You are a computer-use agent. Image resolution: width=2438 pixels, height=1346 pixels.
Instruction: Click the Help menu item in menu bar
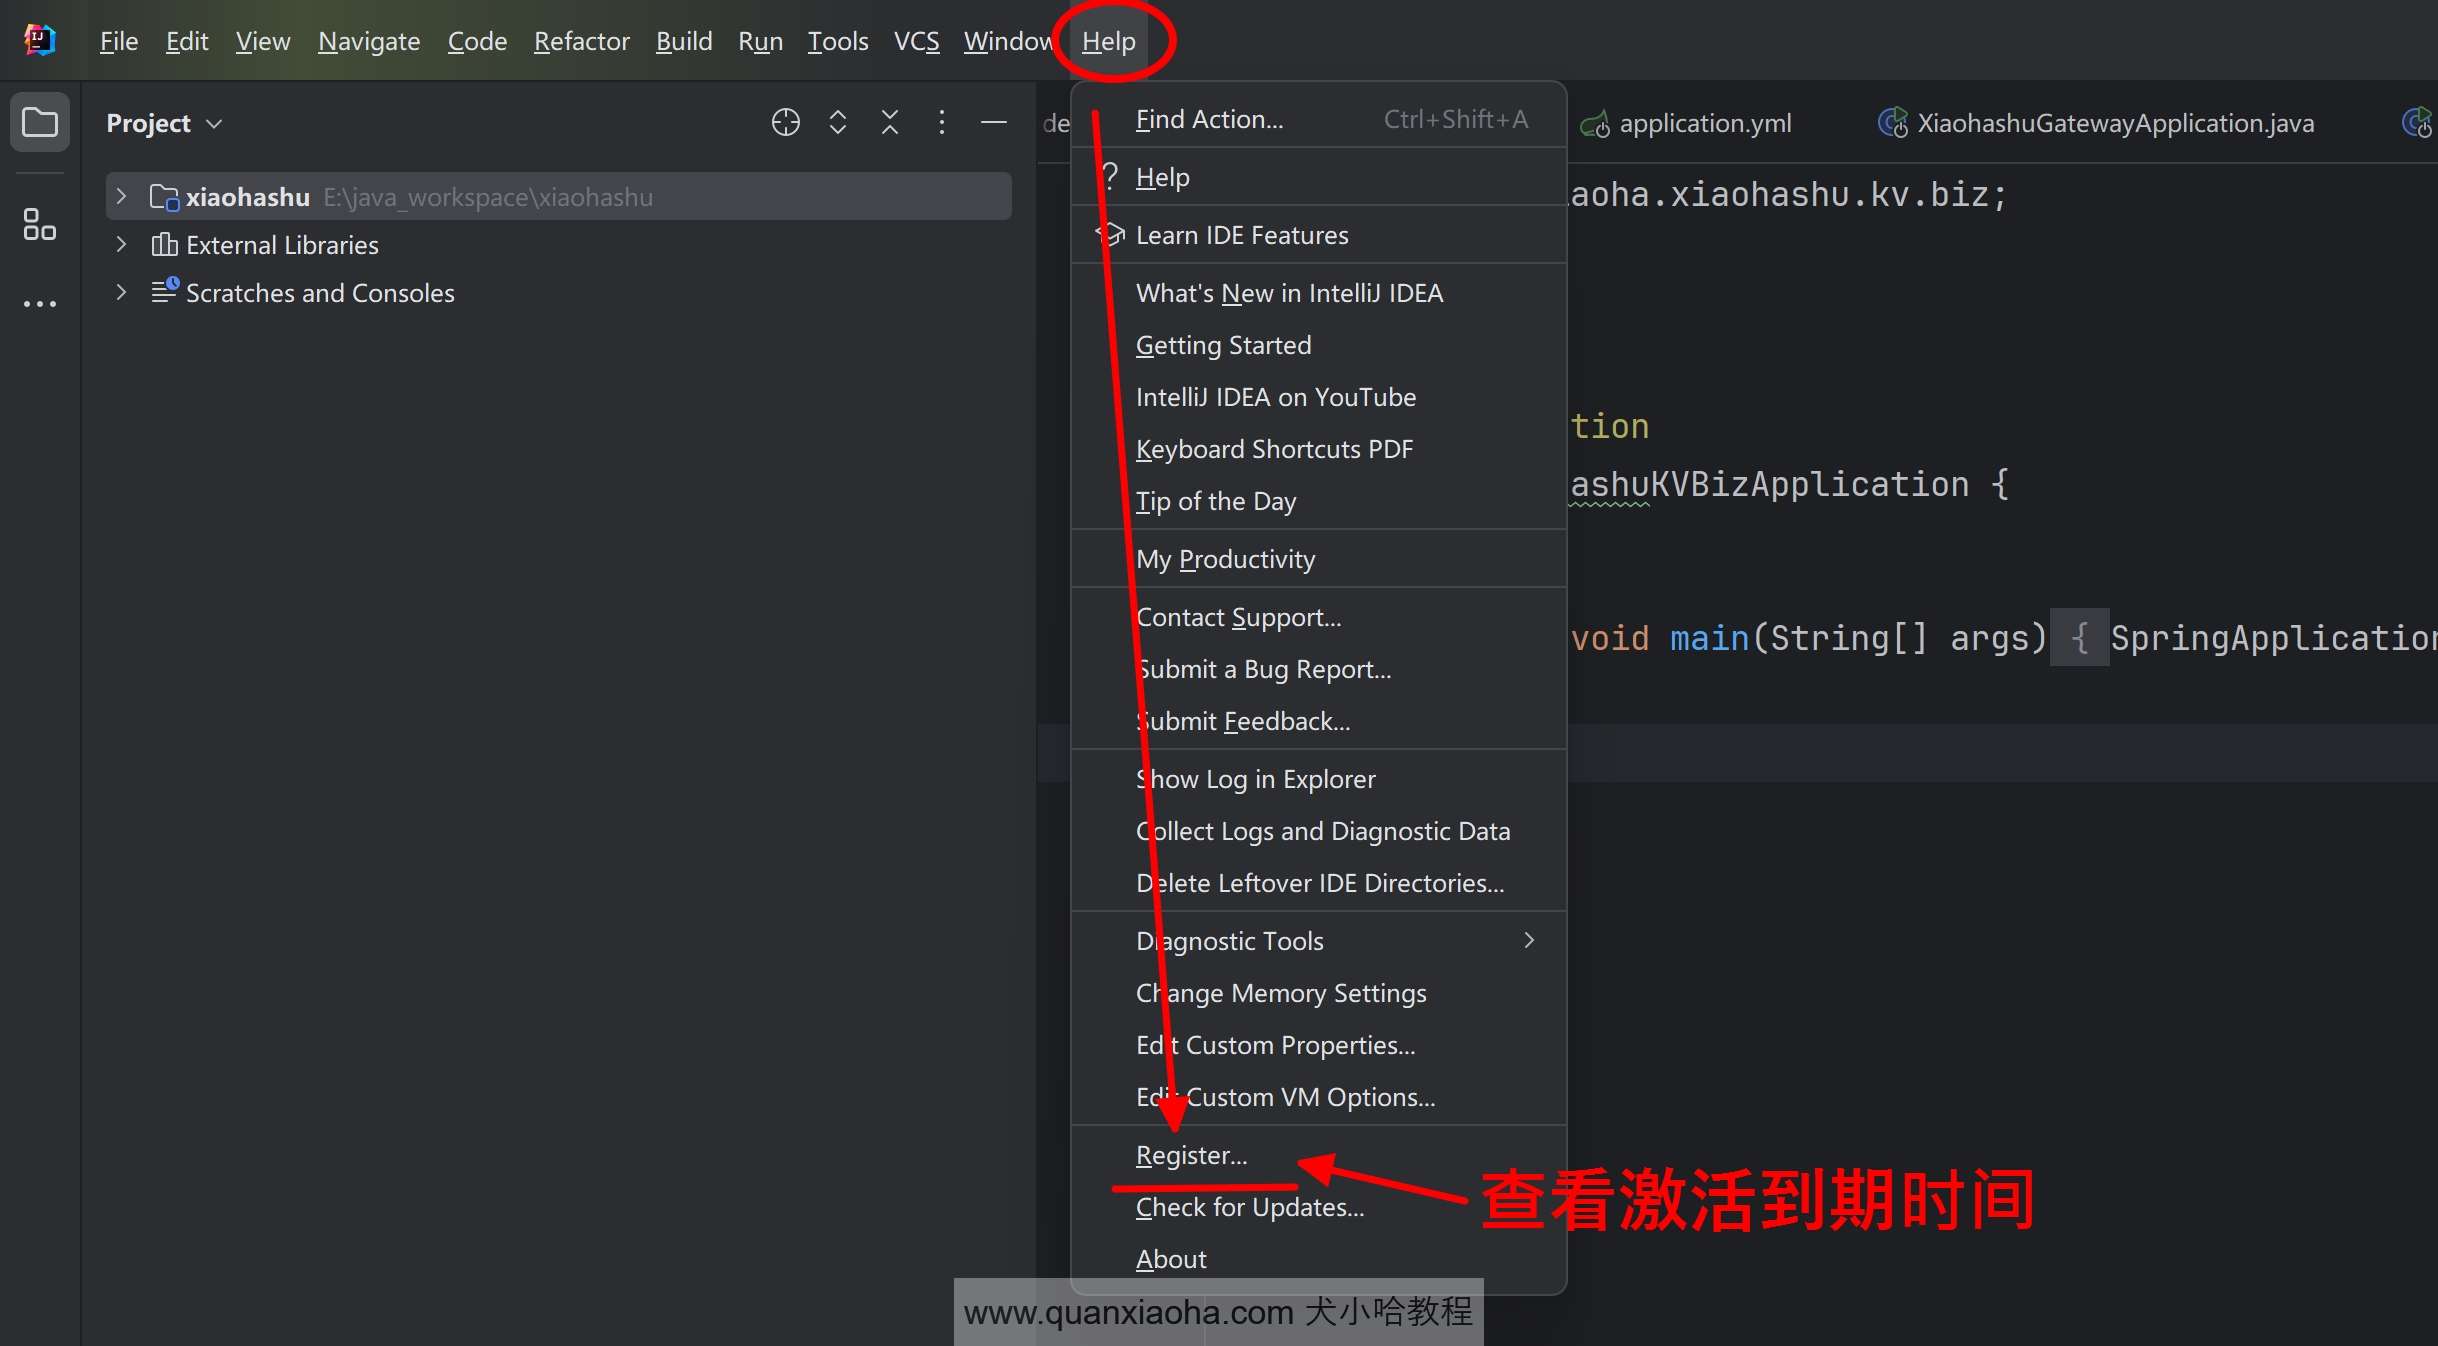click(x=1109, y=40)
